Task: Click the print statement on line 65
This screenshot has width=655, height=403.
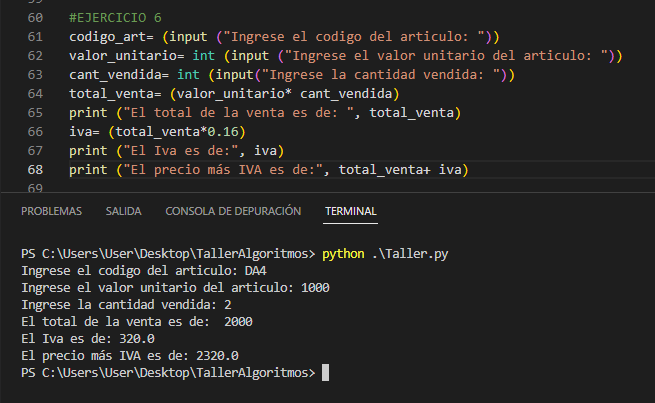Action: 265,113
